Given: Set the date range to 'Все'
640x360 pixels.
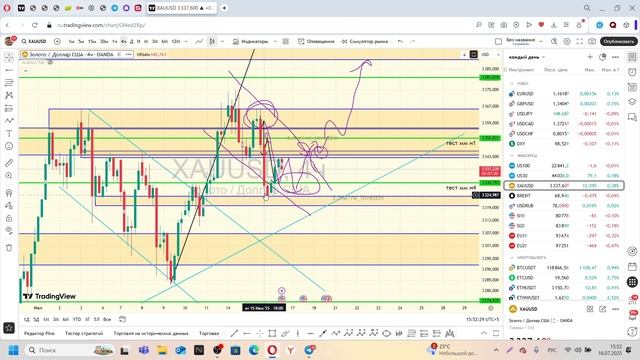Looking at the screenshot, I should coord(107,319).
